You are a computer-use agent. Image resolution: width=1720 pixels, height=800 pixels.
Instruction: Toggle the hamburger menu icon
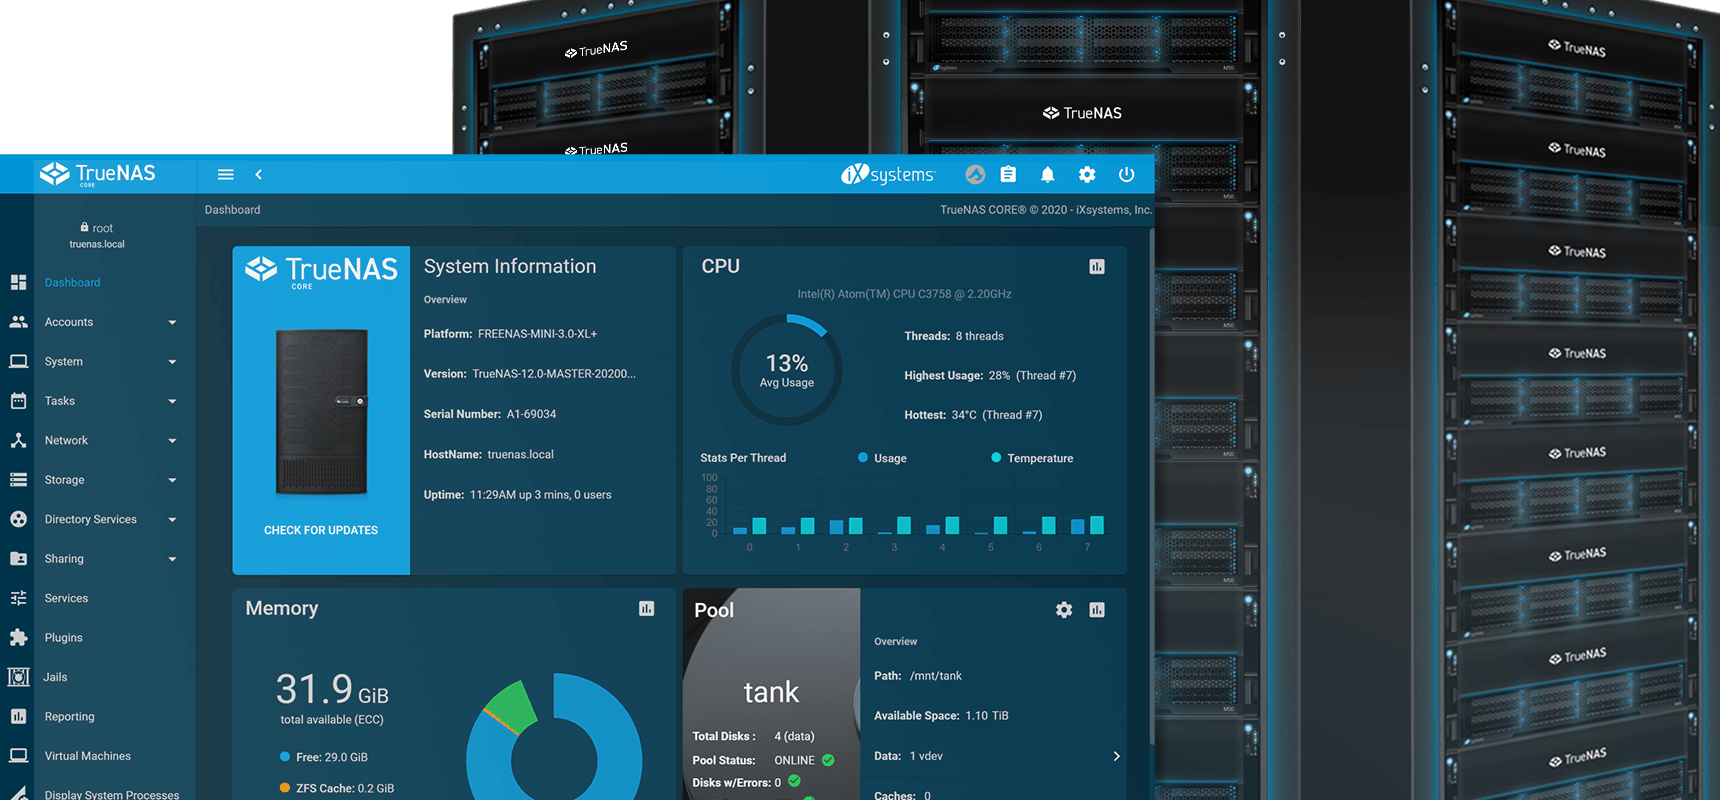[x=226, y=174]
